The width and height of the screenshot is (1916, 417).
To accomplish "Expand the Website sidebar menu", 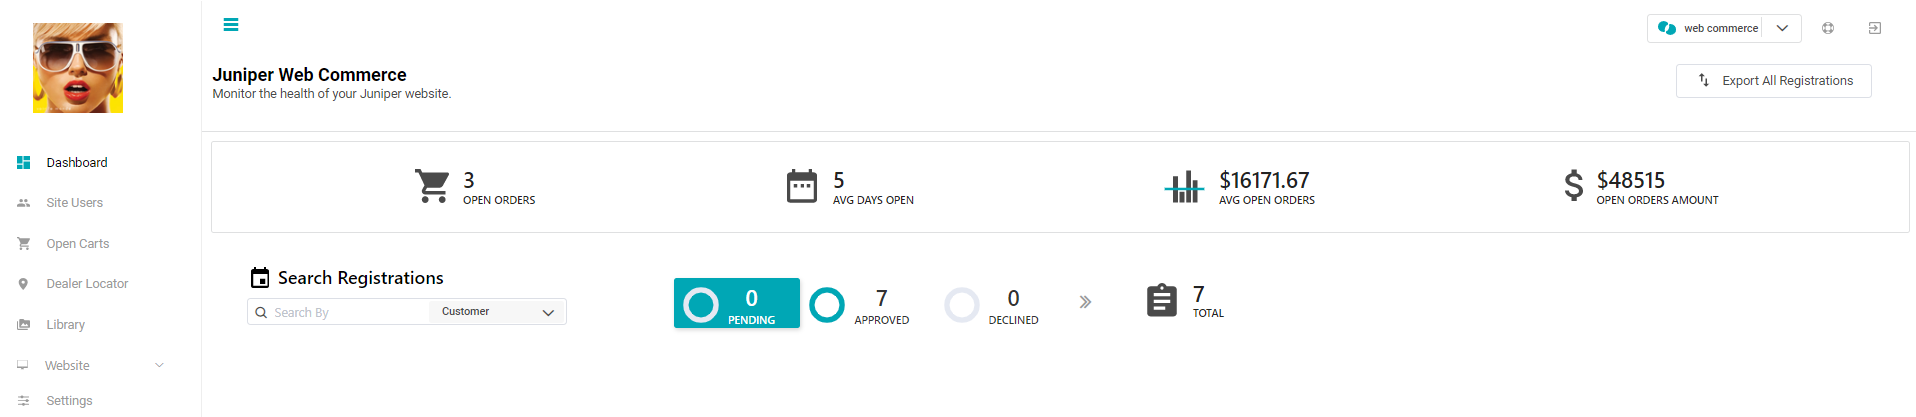I will [x=90, y=366].
